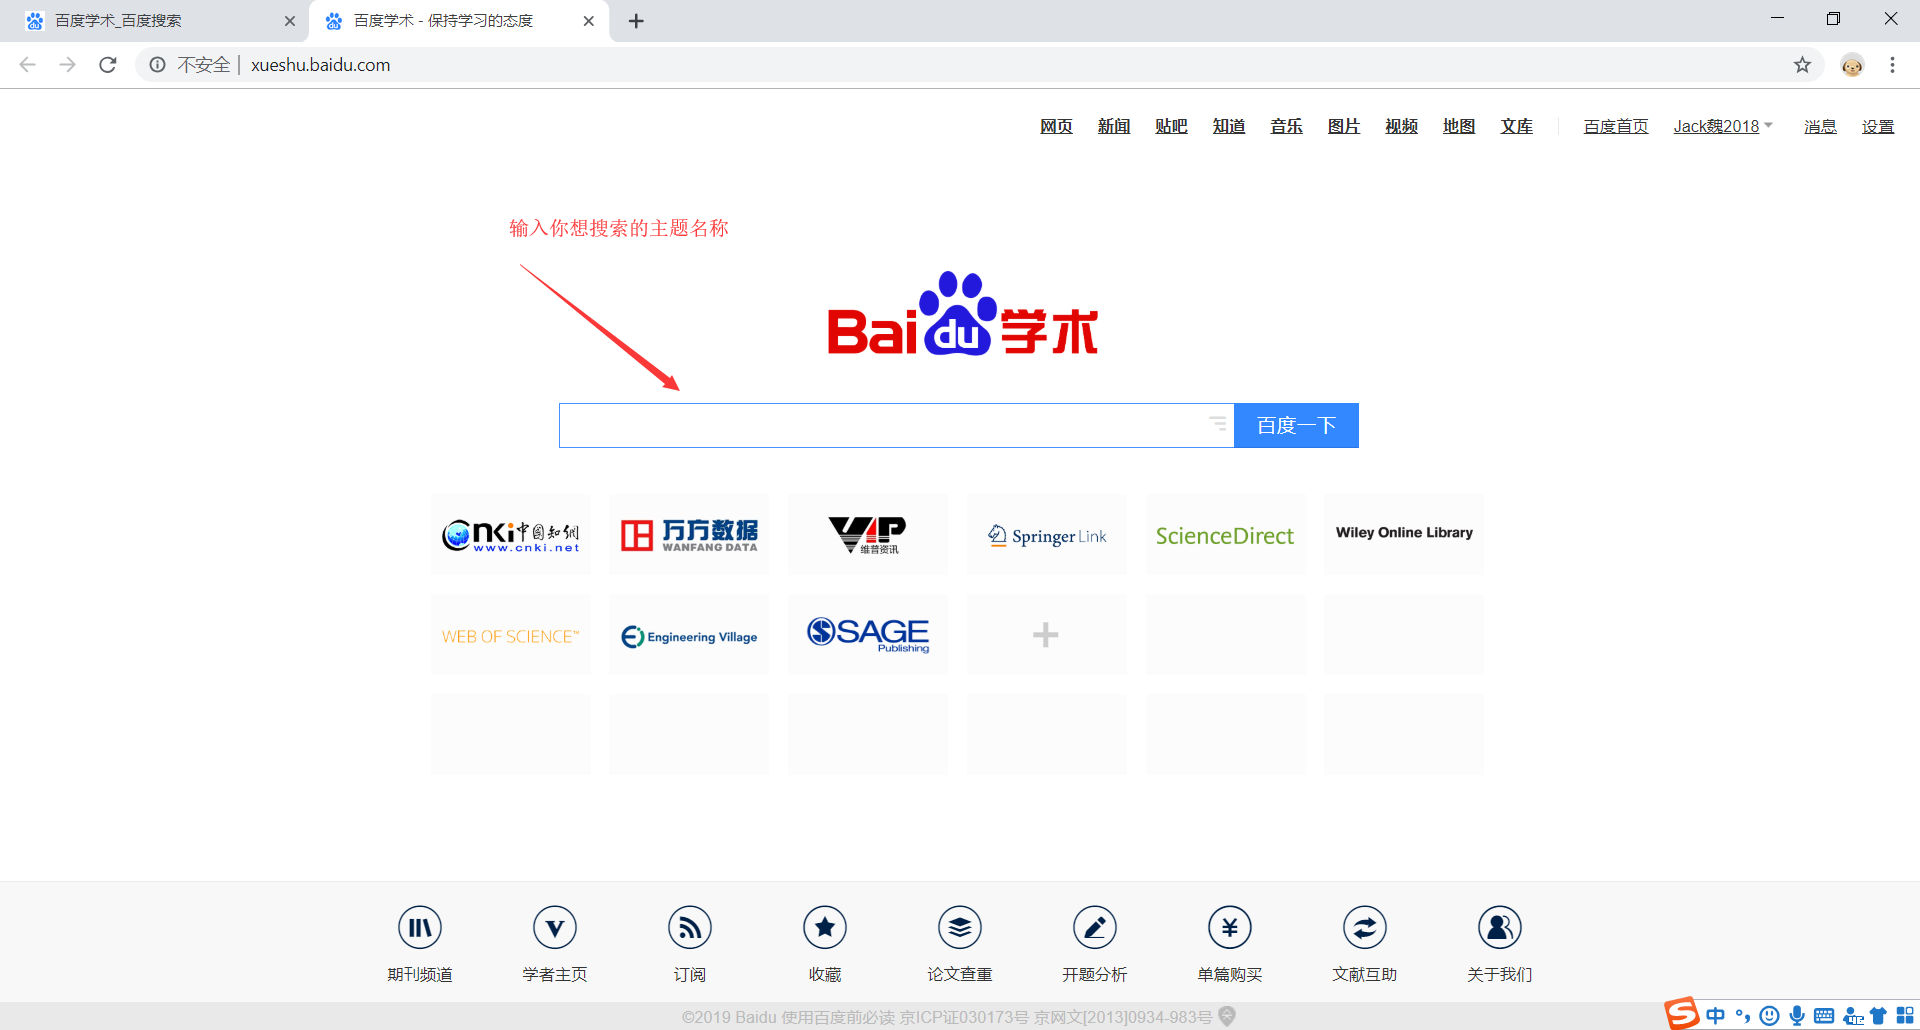
Task: Open the 论文查重 plagiarism check icon
Action: (960, 928)
